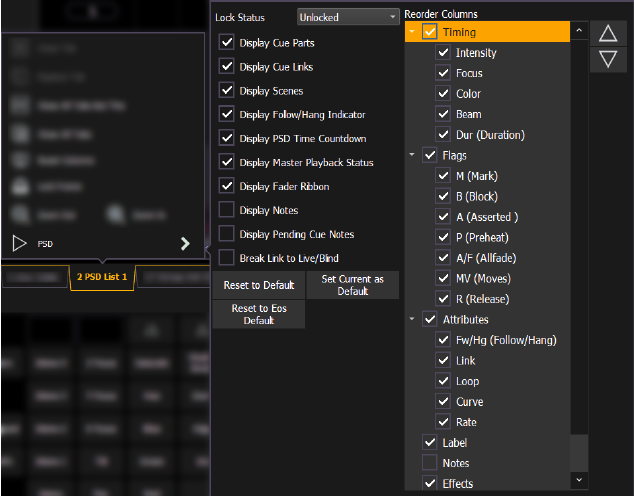This screenshot has width=634, height=496.
Task: Click the column list scrollbar down arrow
Action: point(579,482)
